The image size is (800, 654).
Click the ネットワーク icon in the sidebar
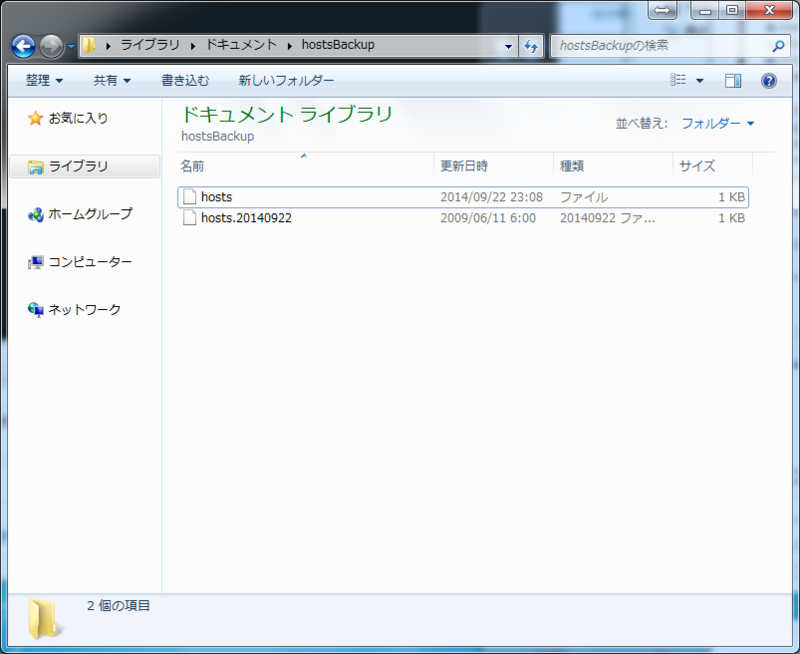pos(34,310)
